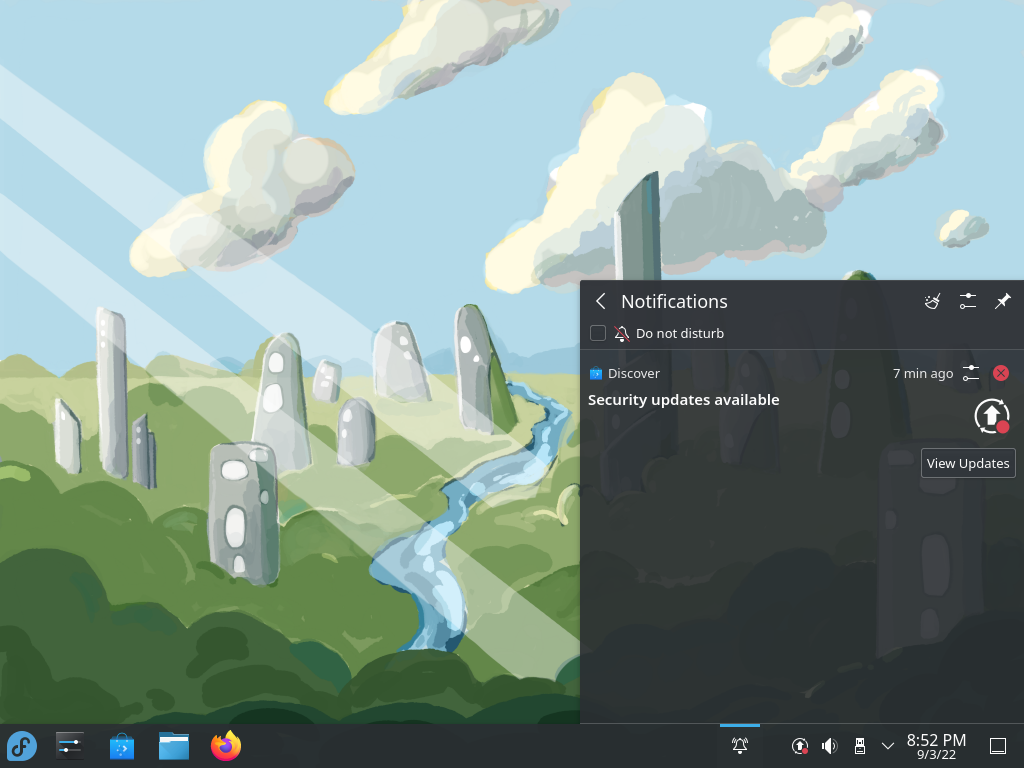Viewport: 1024px width, 768px height.
Task: Click the Do not disturb label
Action: tap(680, 334)
